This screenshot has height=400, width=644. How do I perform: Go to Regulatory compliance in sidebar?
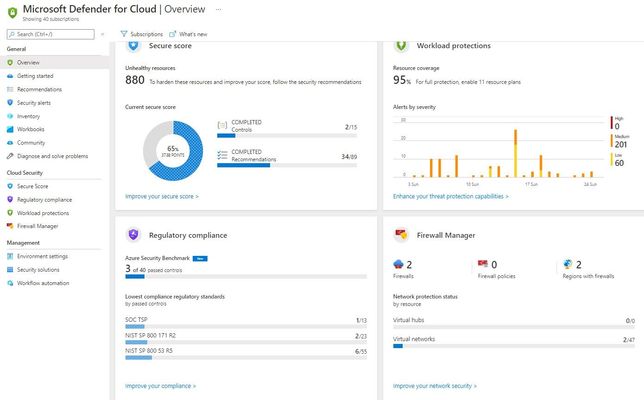tap(44, 200)
